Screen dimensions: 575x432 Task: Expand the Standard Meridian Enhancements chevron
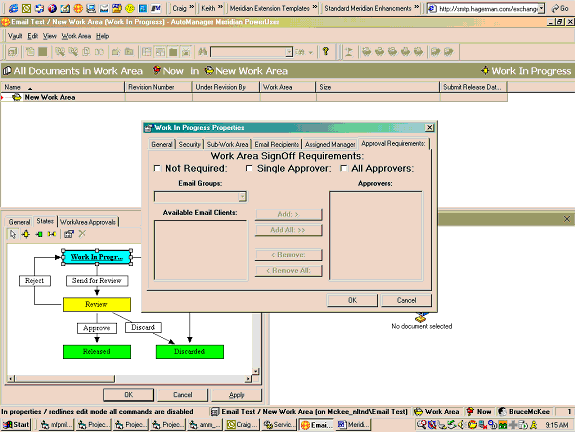417,7
